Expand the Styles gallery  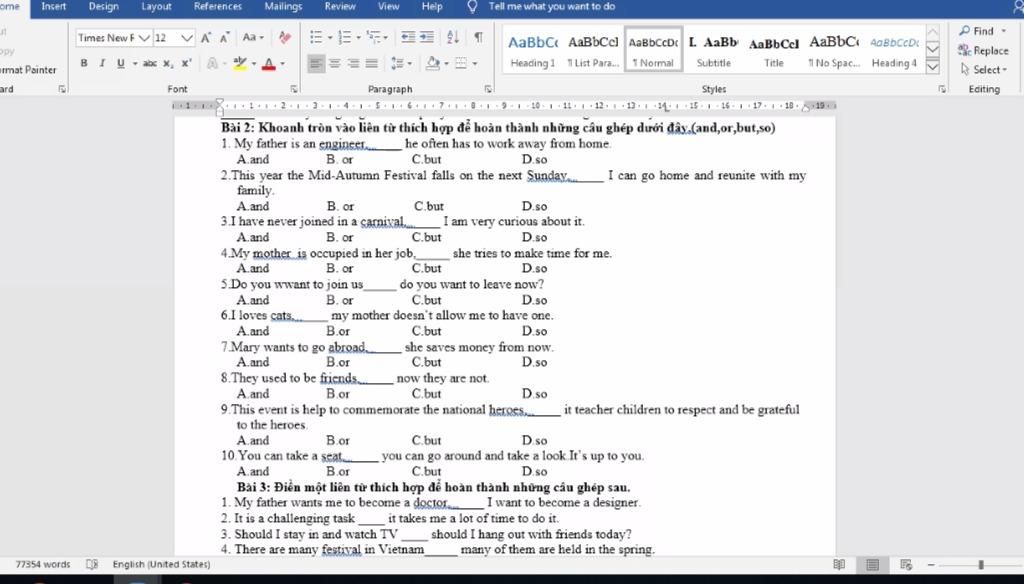coord(933,67)
